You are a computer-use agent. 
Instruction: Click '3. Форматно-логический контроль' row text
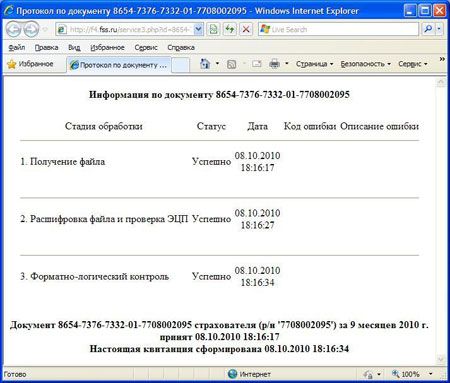[94, 276]
